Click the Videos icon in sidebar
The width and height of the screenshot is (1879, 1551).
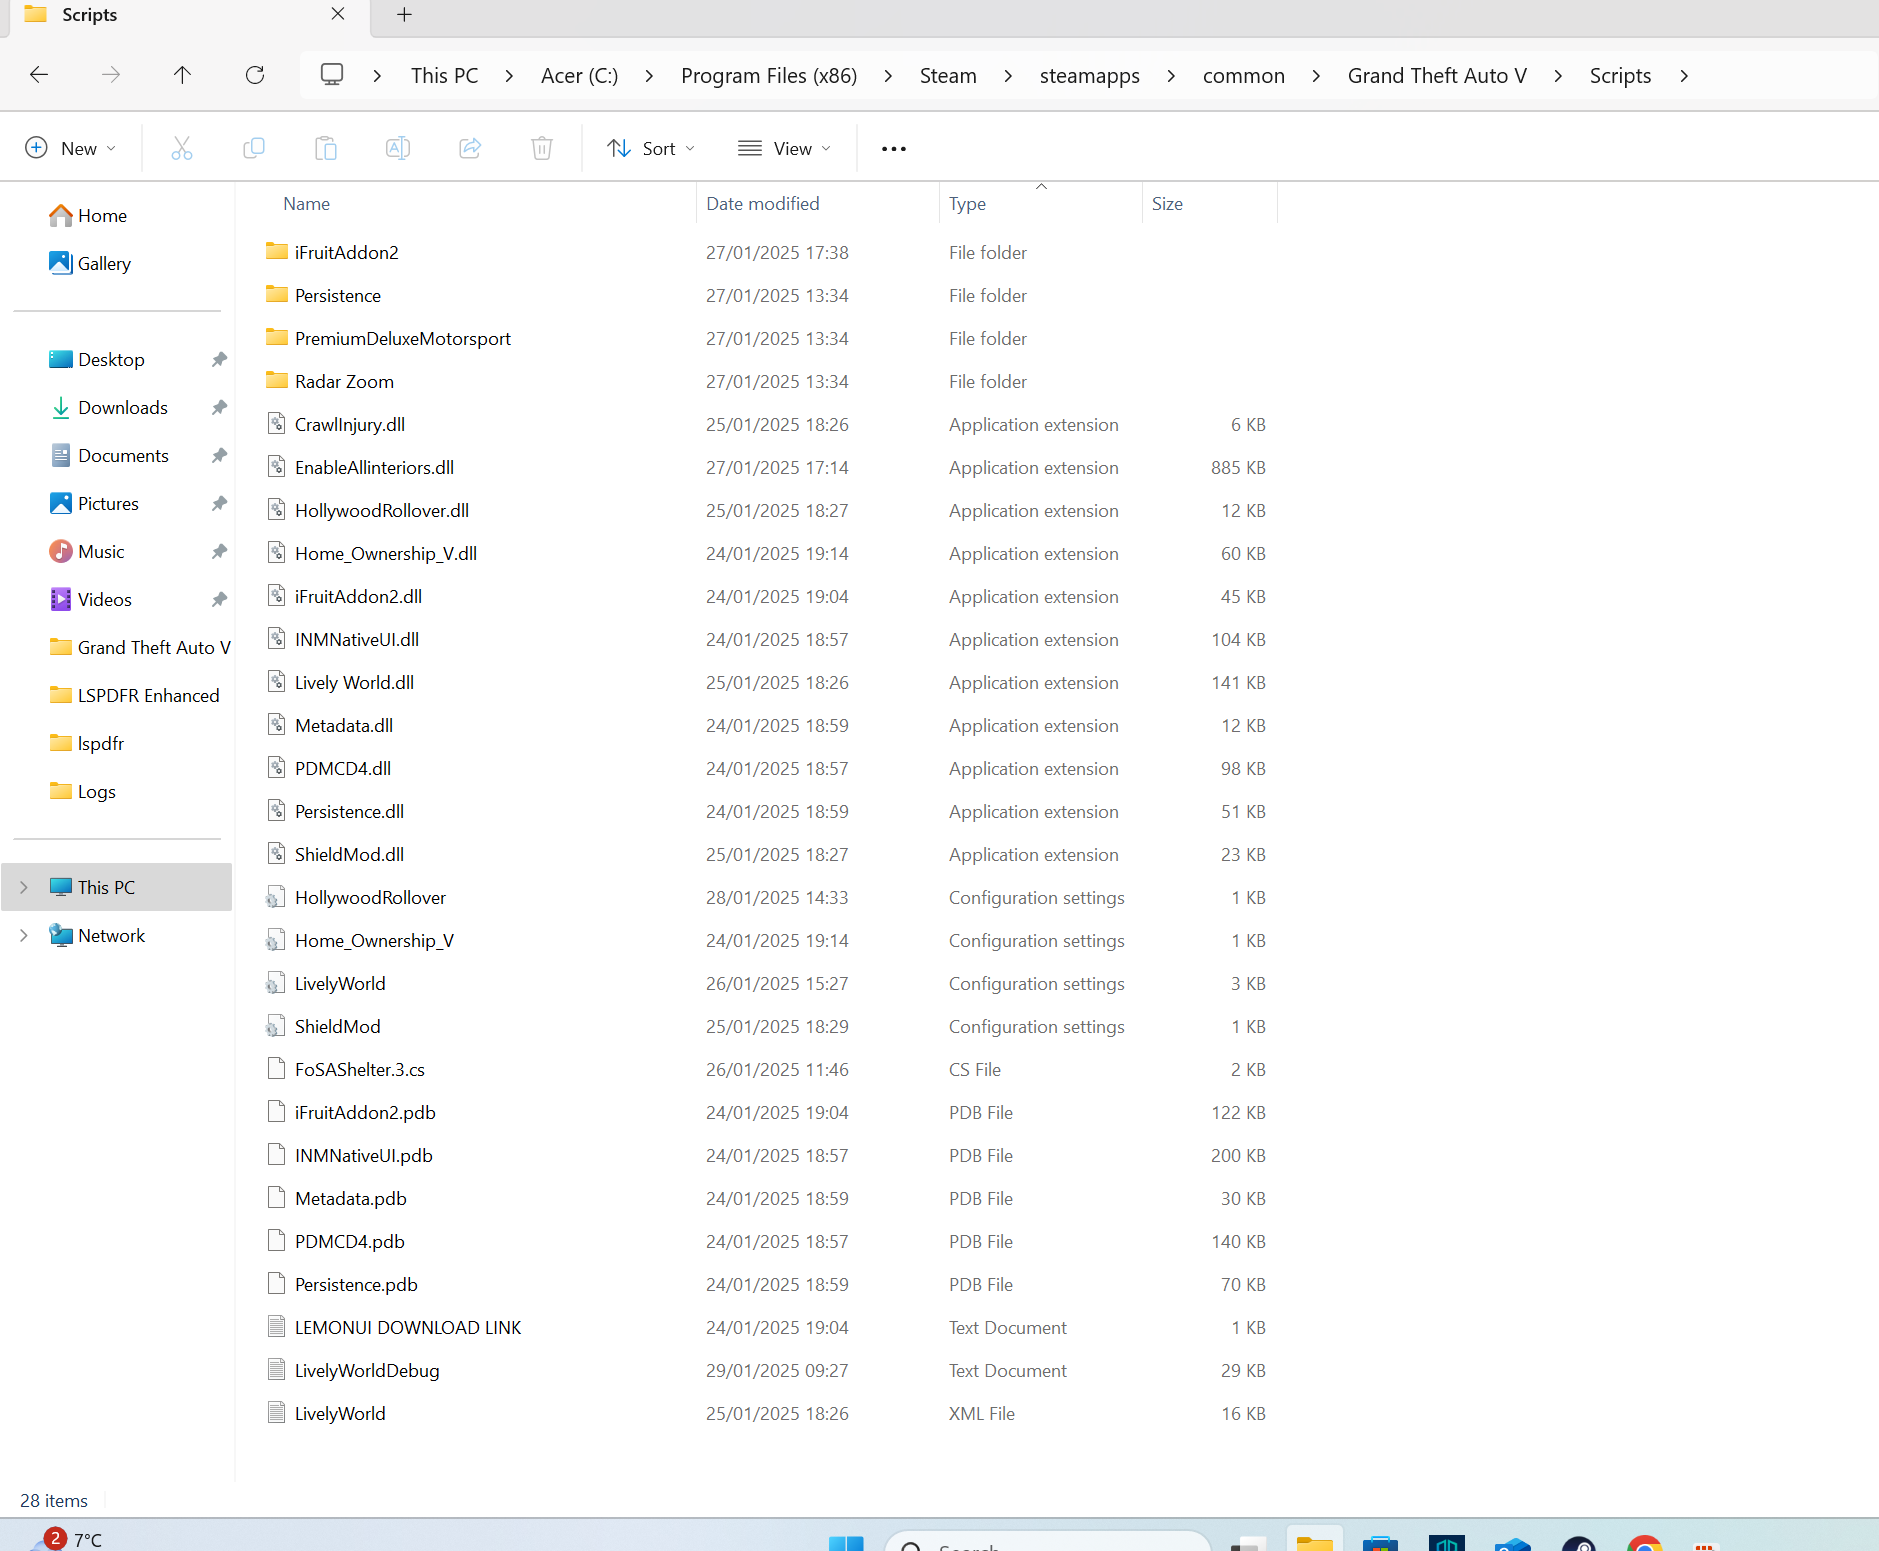pyautogui.click(x=61, y=599)
